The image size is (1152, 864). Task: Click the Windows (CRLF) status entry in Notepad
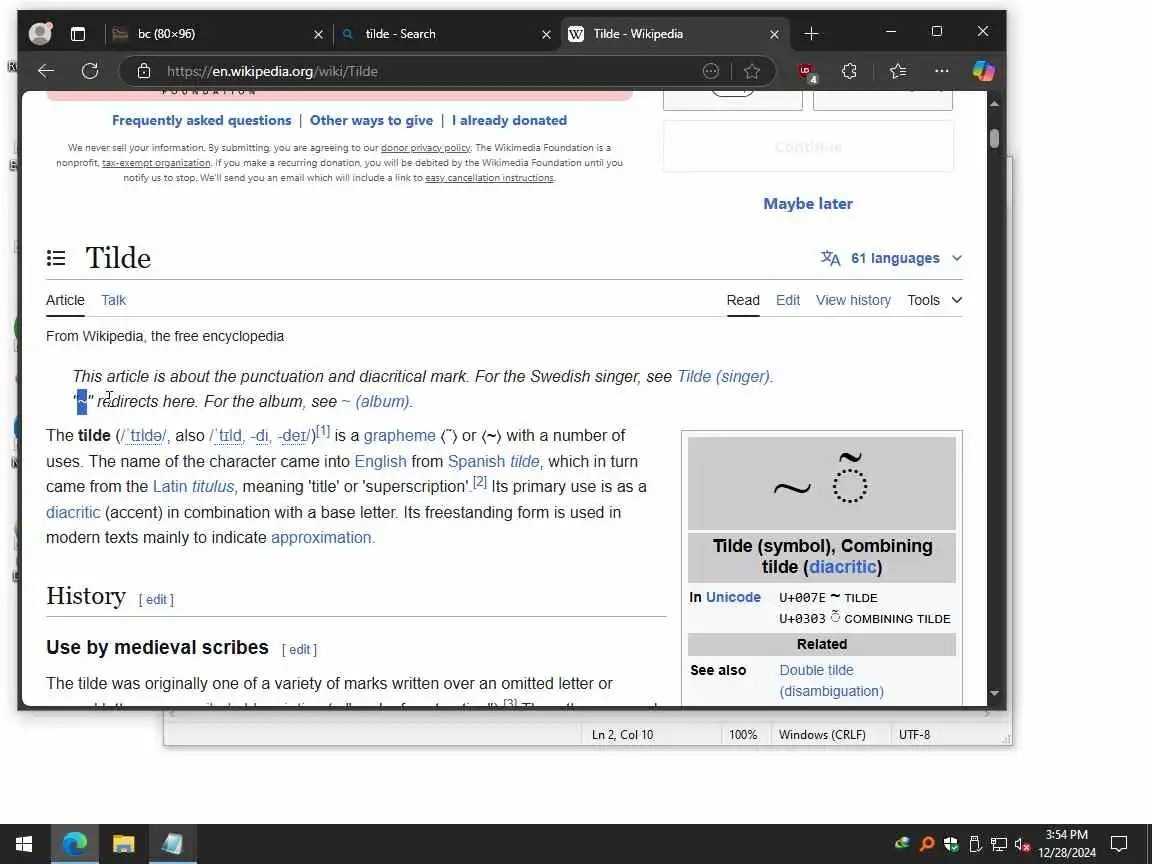point(822,735)
